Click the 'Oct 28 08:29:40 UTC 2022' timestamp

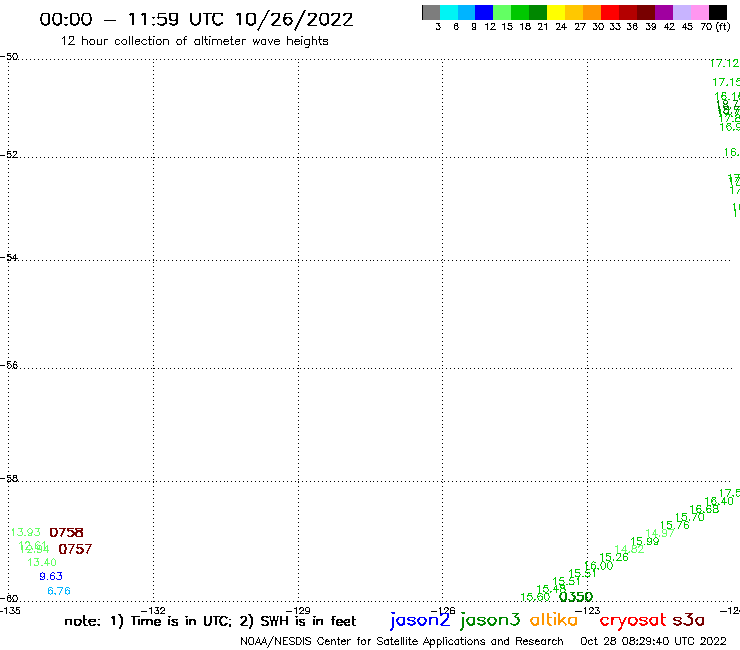[x=653, y=641]
